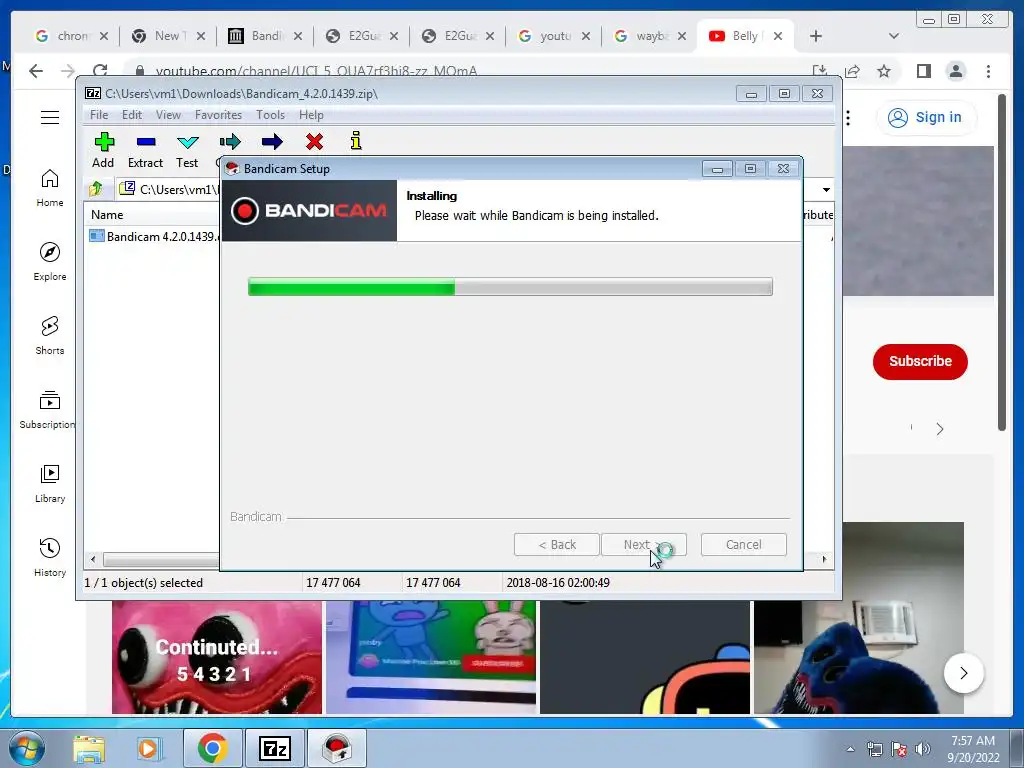Click the Move dark blue arrow icon
This screenshot has width=1024, height=768.
(x=272, y=142)
